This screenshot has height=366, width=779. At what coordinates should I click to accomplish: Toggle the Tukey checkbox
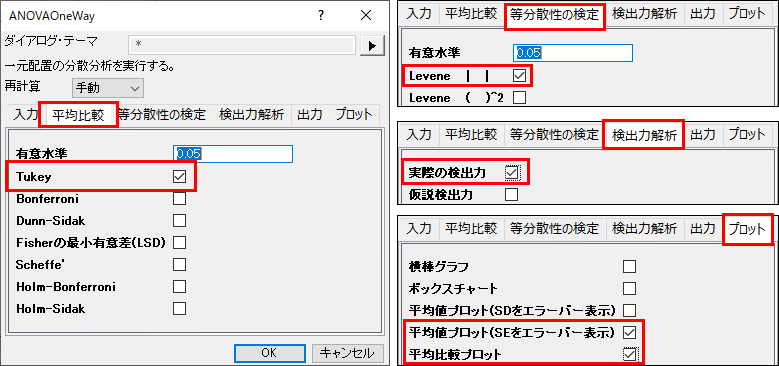click(179, 176)
